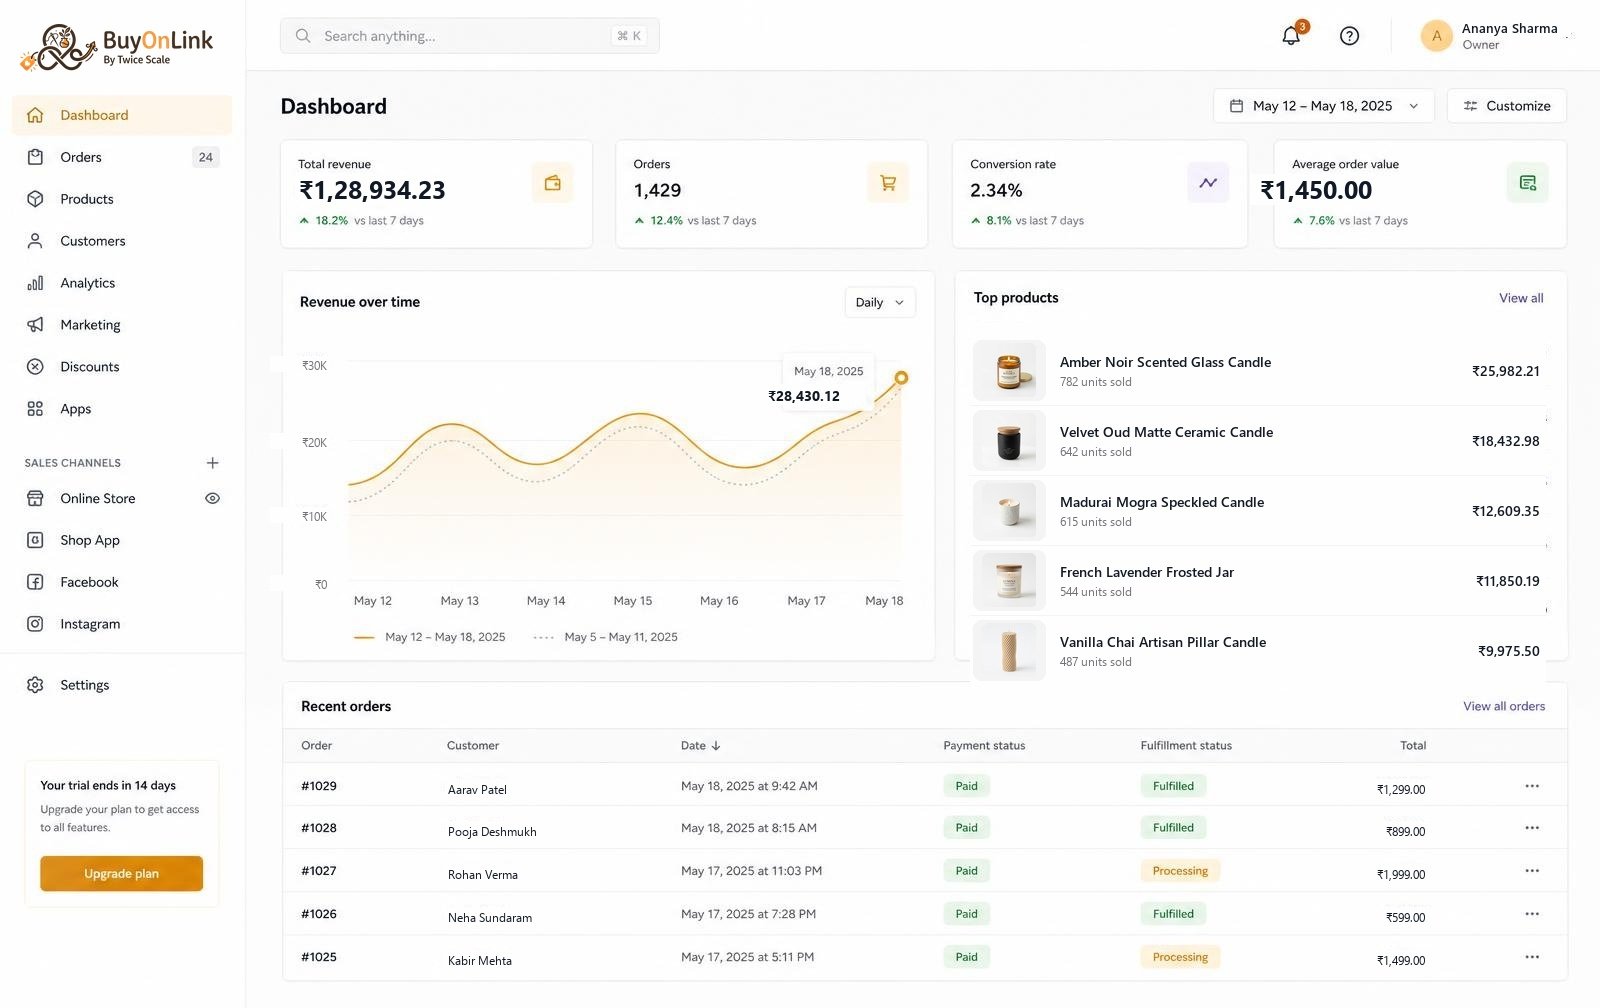Screen dimensions: 1600x1008
Task: Sort orders by Date column arrow
Action: pos(716,746)
